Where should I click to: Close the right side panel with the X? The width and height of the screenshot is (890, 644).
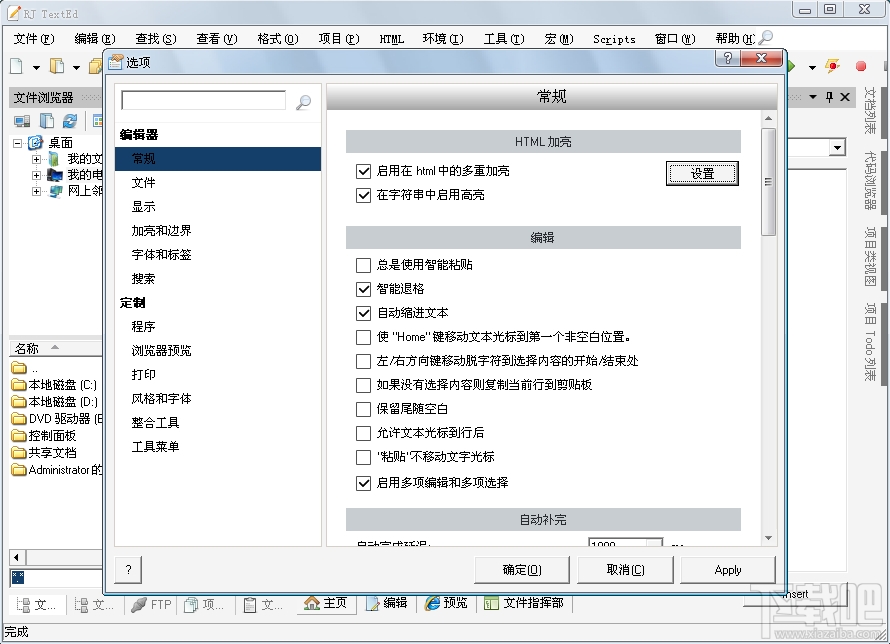point(845,97)
